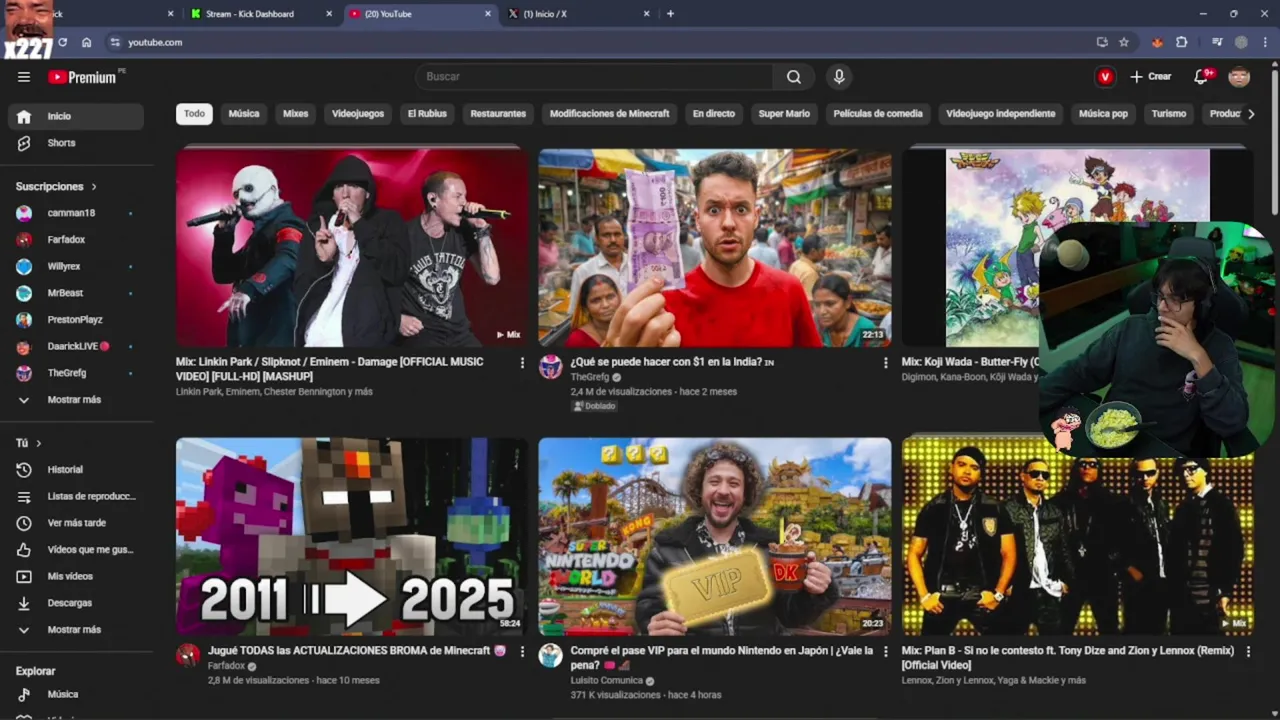Open options for Plan B mix
The image size is (1280, 720).
pyautogui.click(x=1248, y=651)
